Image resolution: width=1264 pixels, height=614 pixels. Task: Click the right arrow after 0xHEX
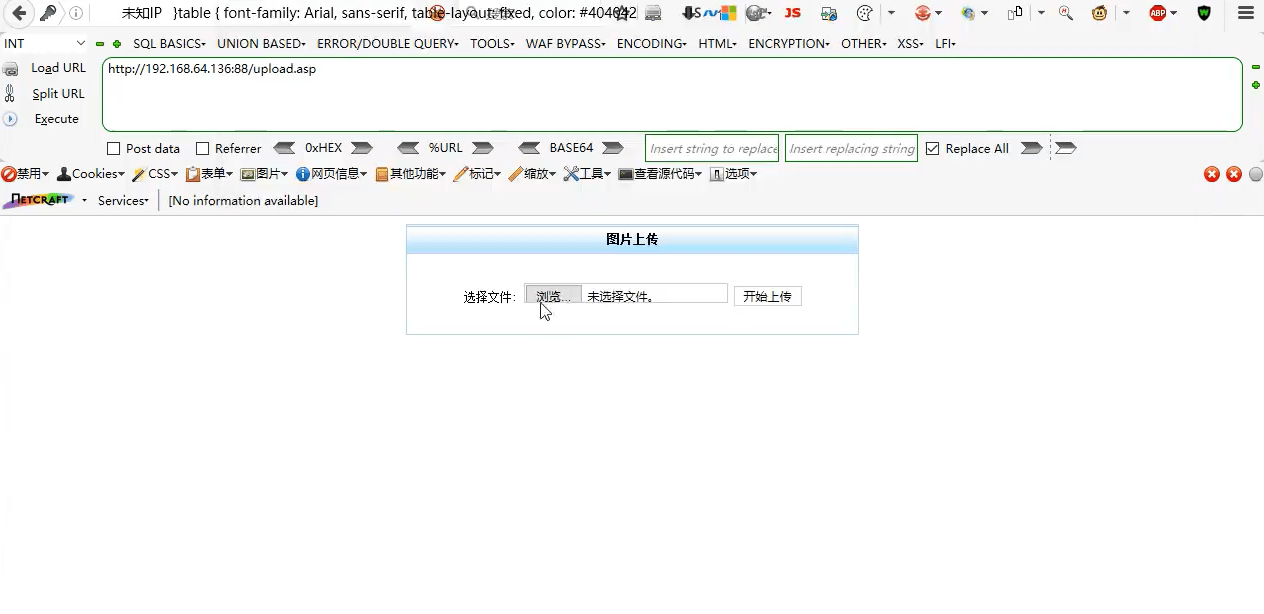[361, 148]
